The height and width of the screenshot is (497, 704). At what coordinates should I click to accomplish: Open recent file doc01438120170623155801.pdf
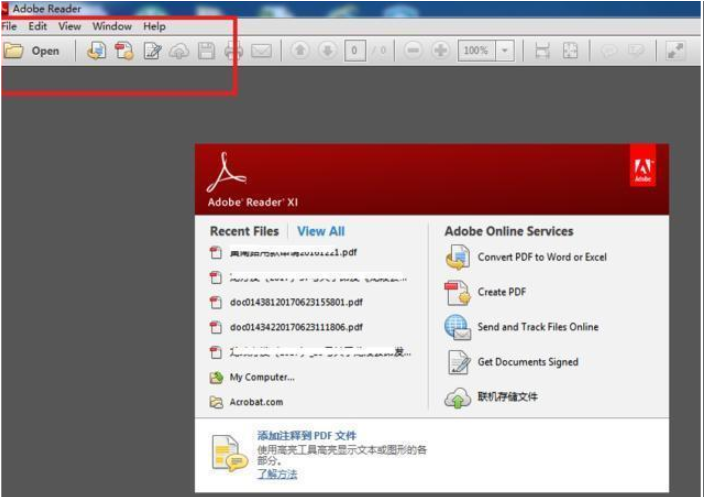click(296, 302)
